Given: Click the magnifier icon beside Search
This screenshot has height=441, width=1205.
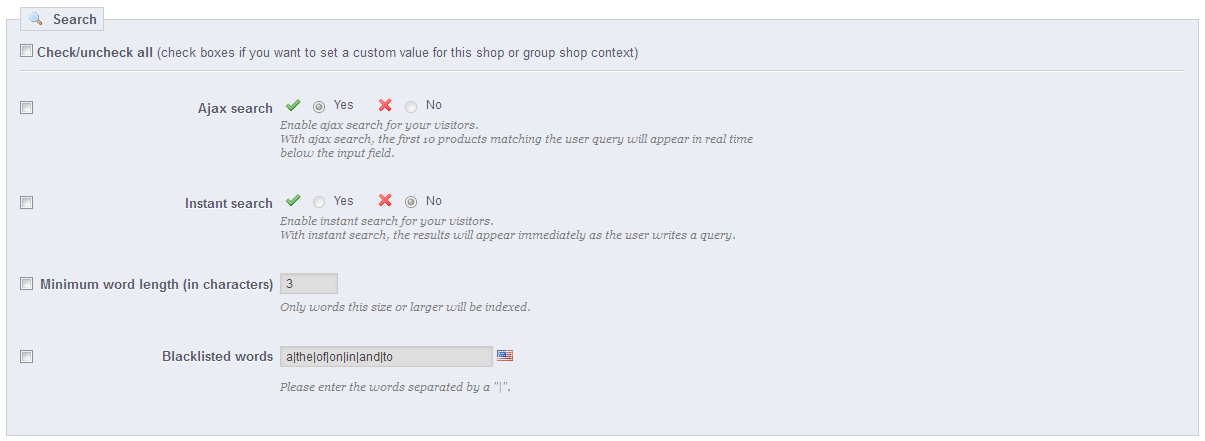Looking at the screenshot, I should pyautogui.click(x=36, y=19).
